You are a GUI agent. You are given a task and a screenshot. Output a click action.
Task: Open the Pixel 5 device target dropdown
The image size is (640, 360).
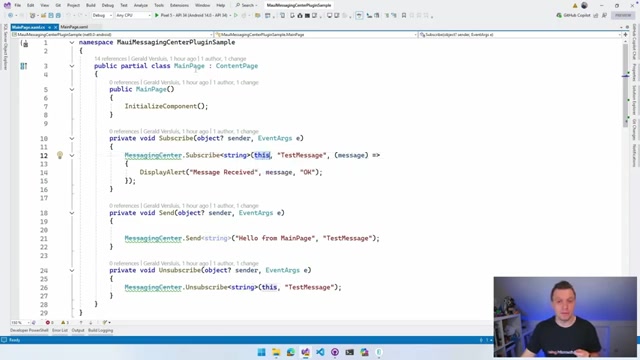[193, 15]
